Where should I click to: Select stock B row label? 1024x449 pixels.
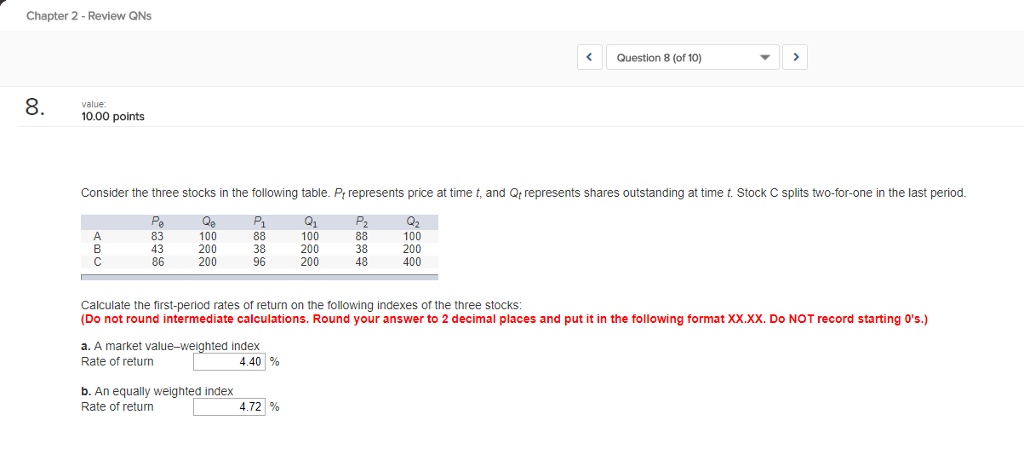(98, 249)
